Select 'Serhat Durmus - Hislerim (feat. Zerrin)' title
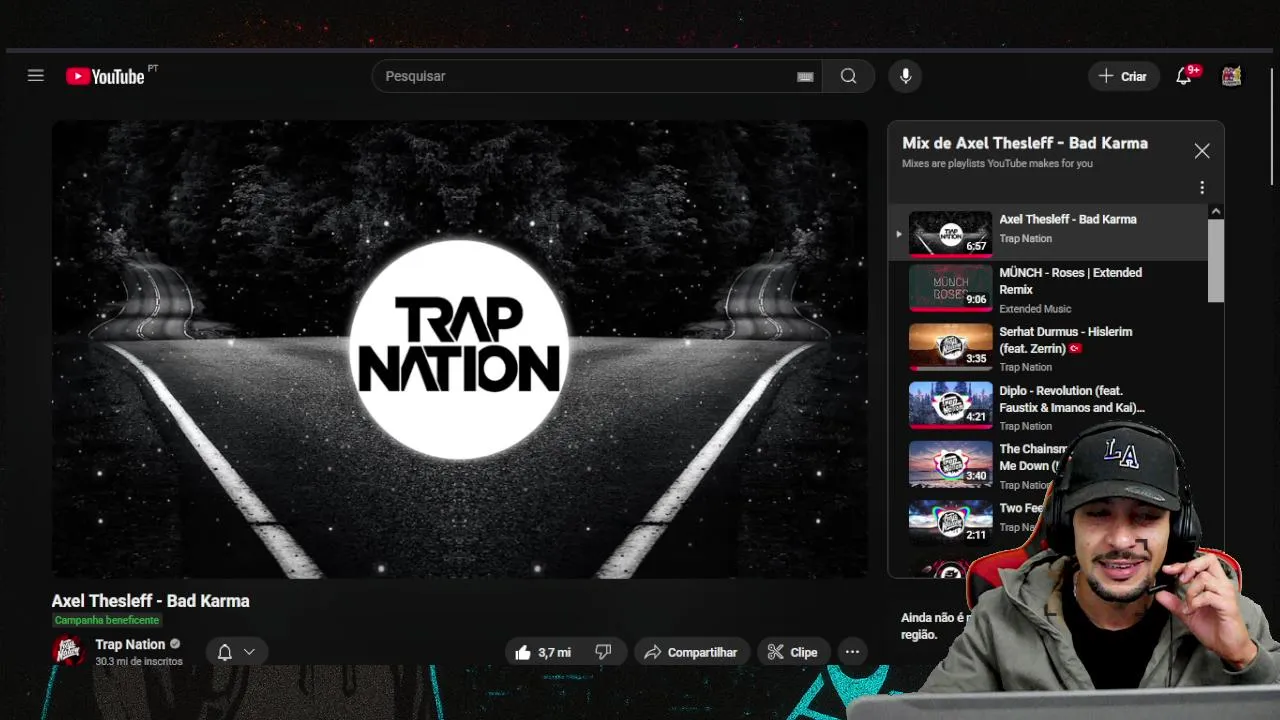The width and height of the screenshot is (1280, 720). pos(1066,340)
